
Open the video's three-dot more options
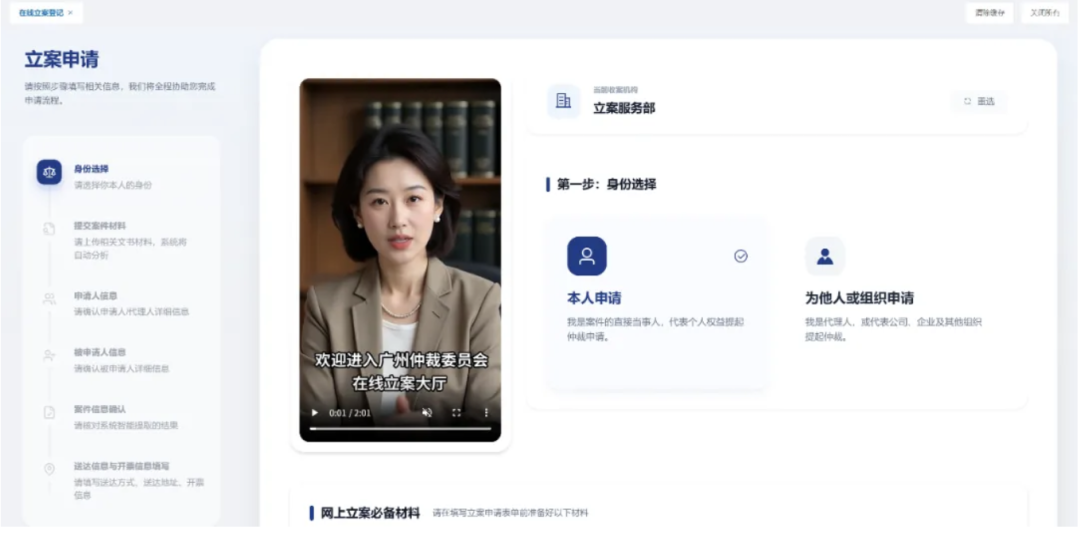tap(487, 412)
